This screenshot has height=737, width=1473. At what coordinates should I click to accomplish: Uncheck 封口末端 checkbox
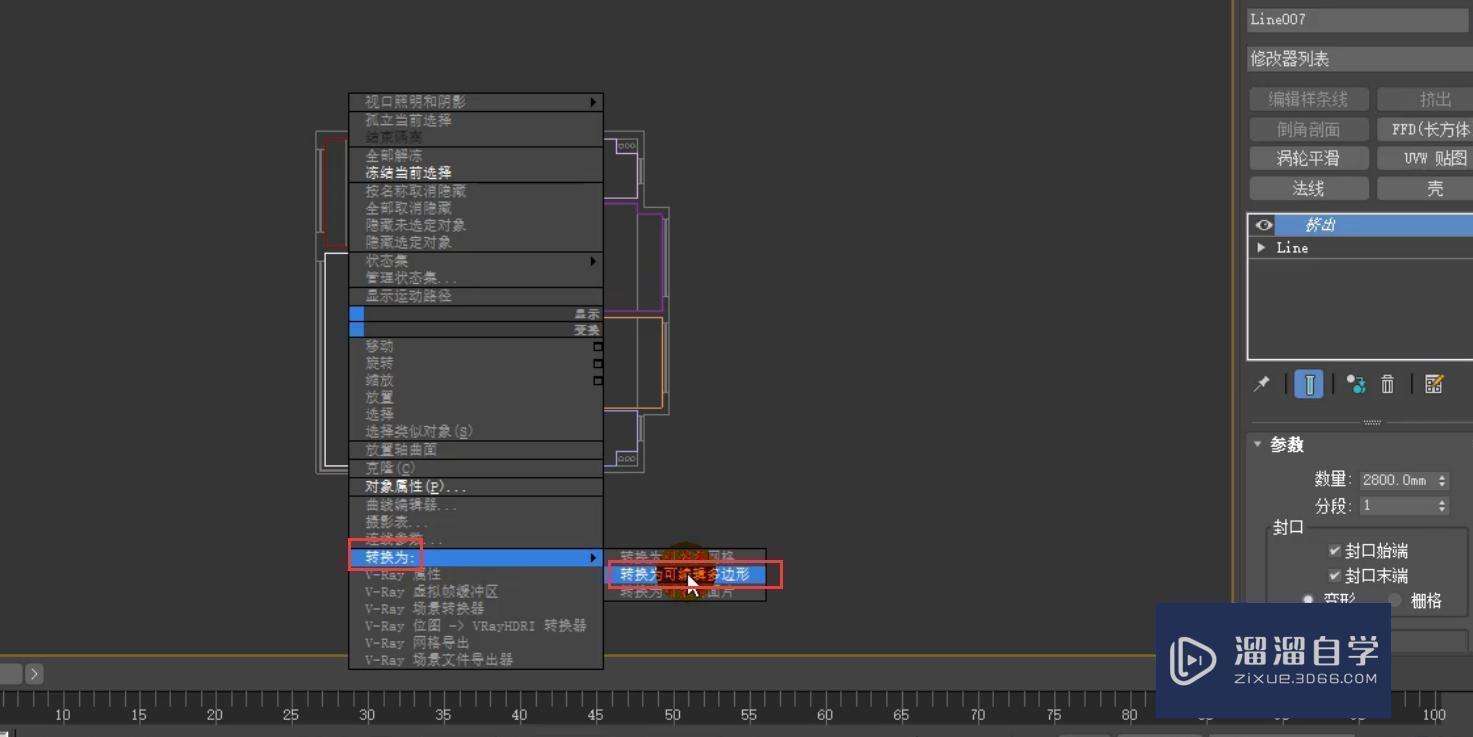1334,575
